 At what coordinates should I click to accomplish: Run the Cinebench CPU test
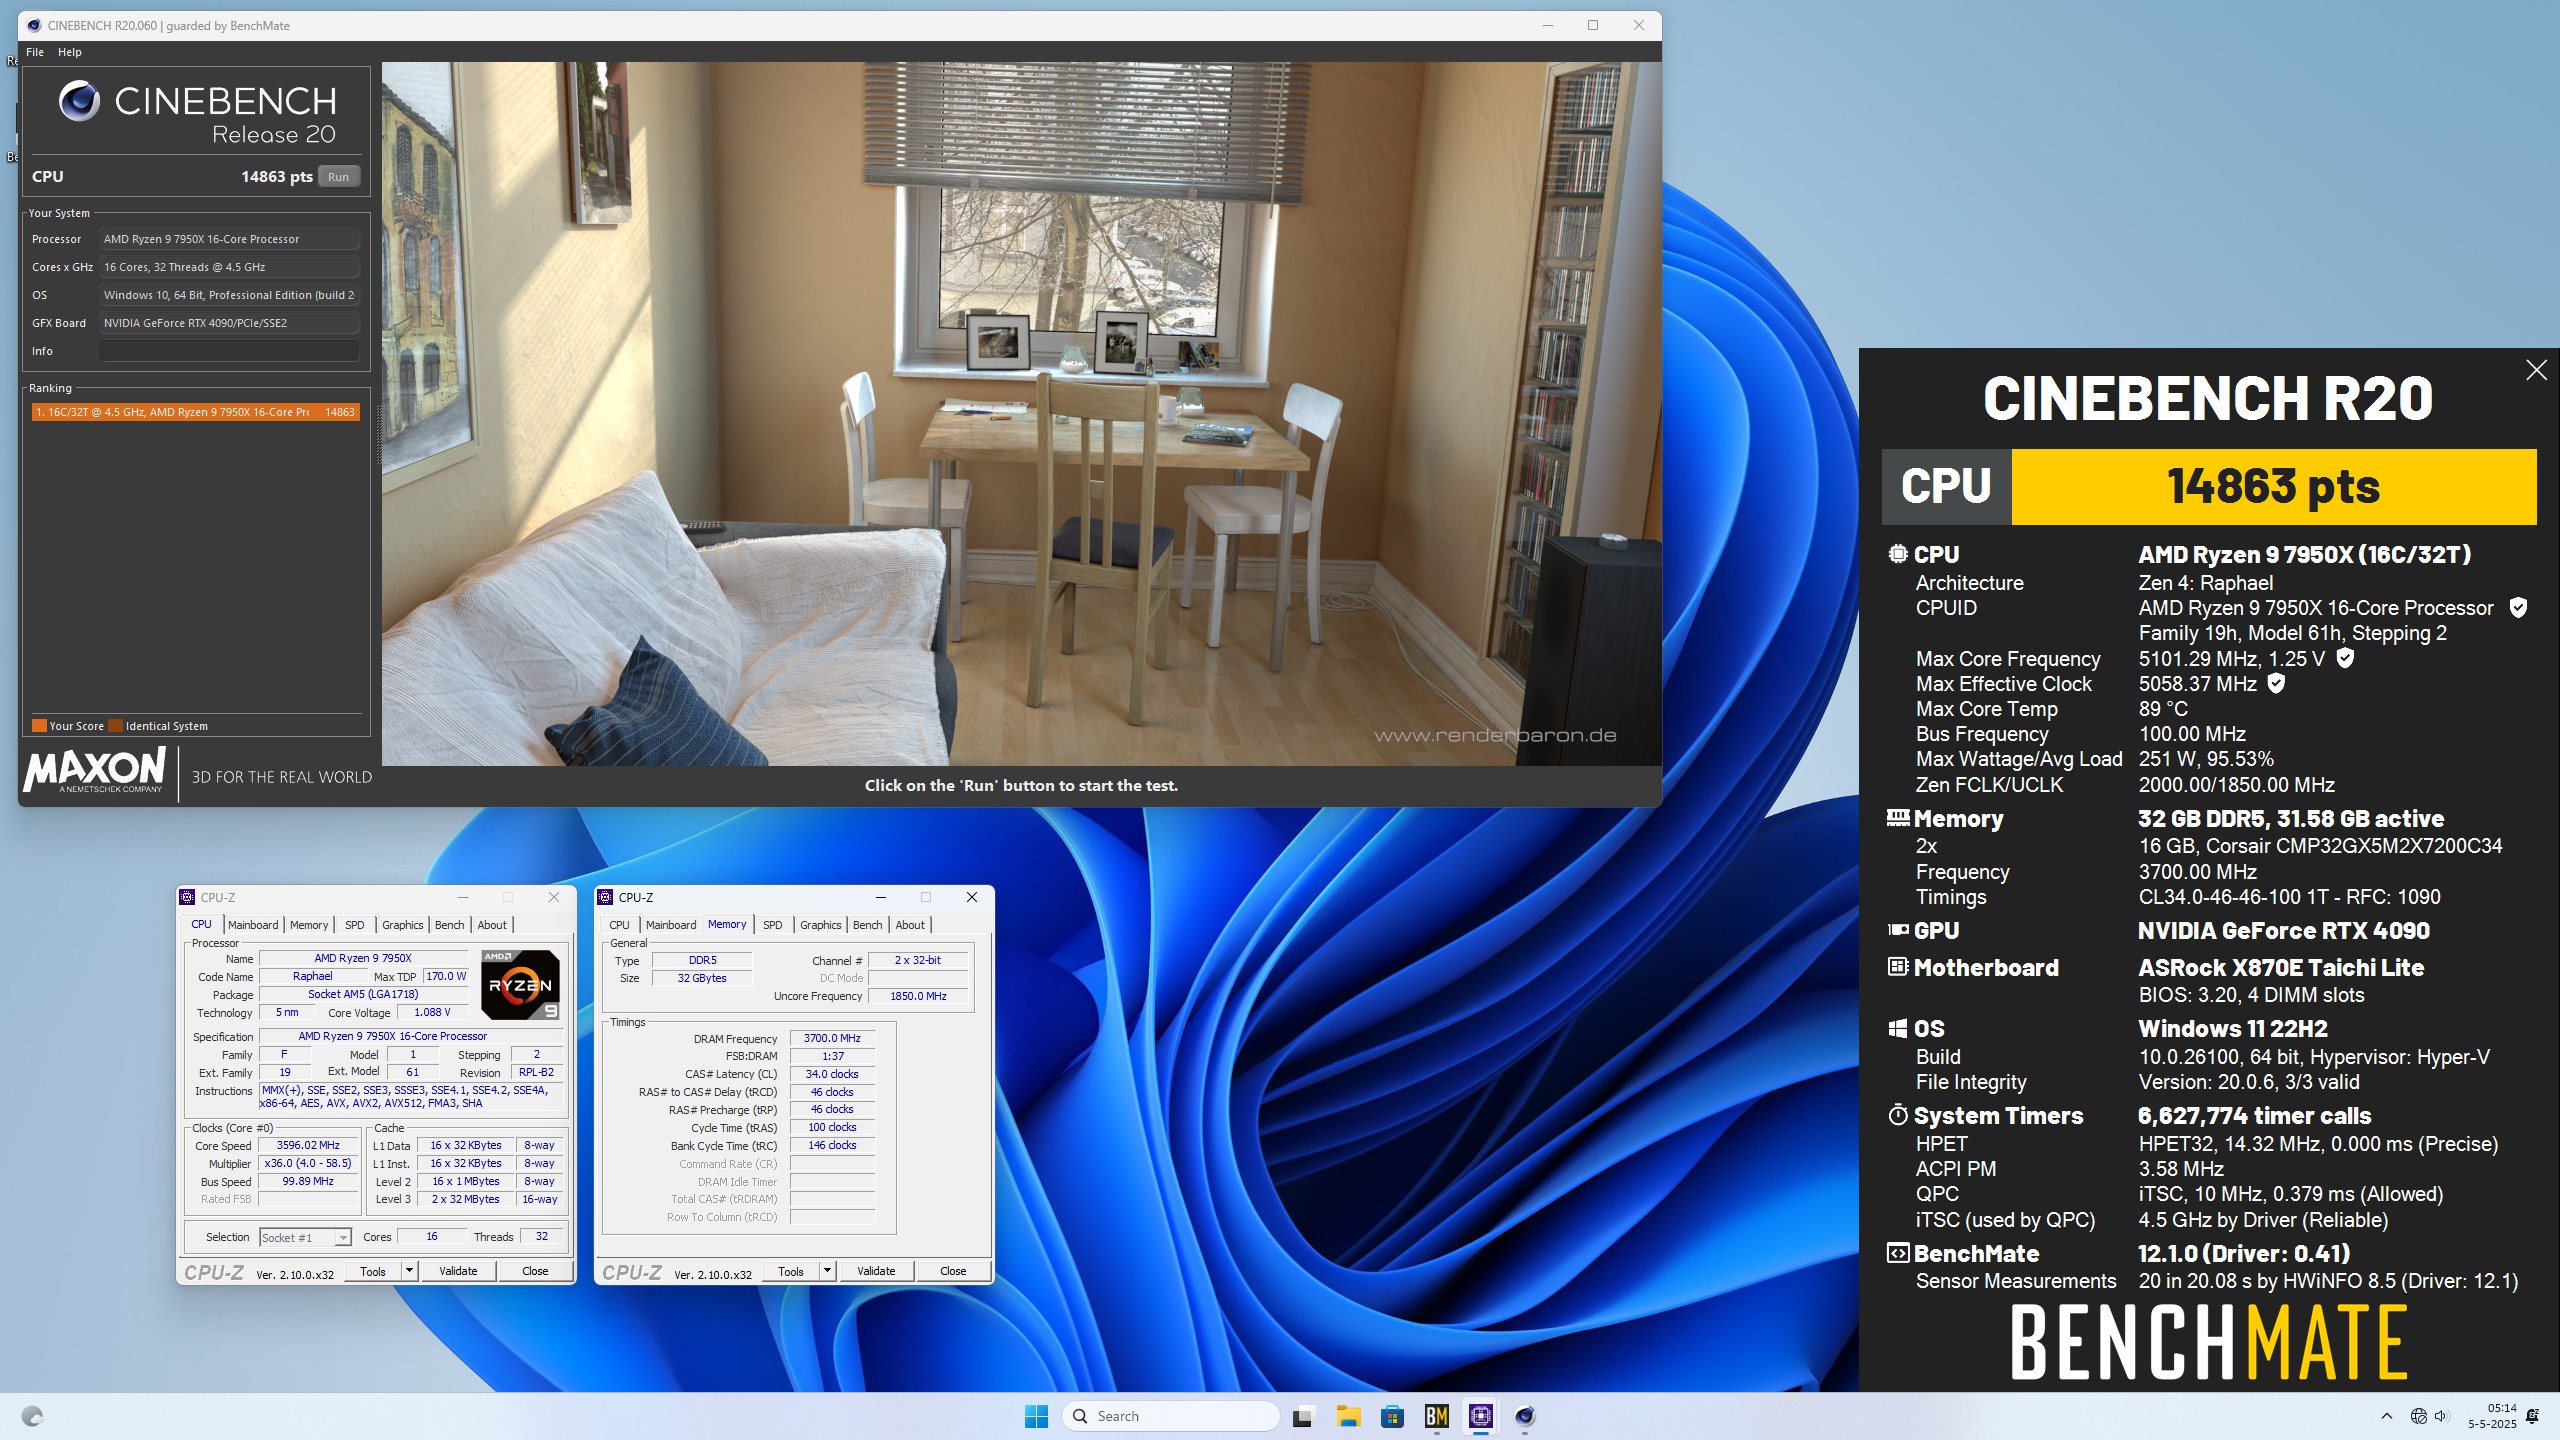tap(339, 177)
